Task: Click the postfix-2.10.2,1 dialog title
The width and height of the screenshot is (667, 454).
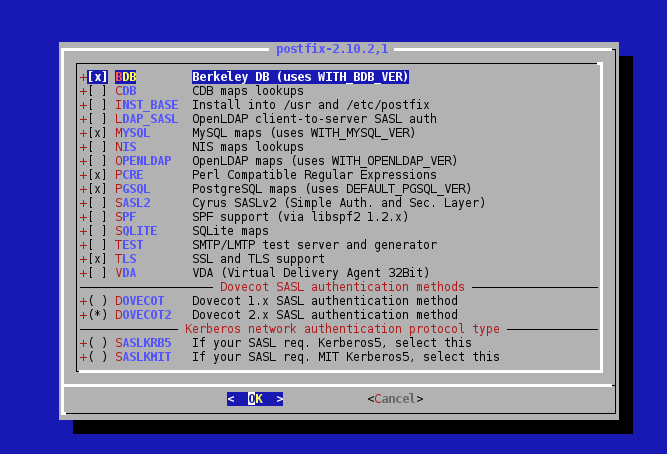Action: coord(332,49)
